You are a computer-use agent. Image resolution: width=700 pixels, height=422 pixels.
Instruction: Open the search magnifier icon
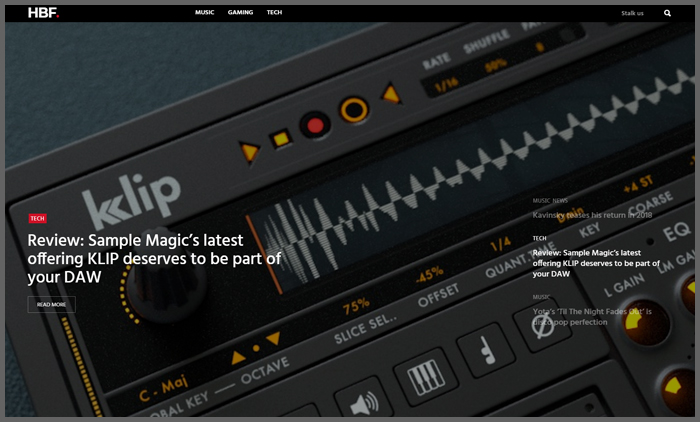[667, 13]
